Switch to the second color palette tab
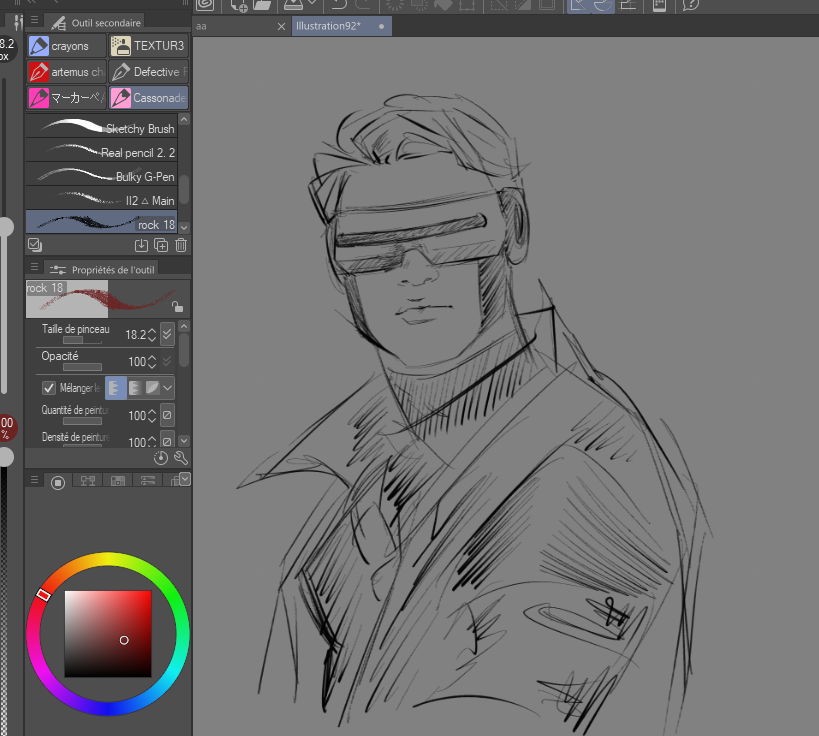 click(88, 481)
